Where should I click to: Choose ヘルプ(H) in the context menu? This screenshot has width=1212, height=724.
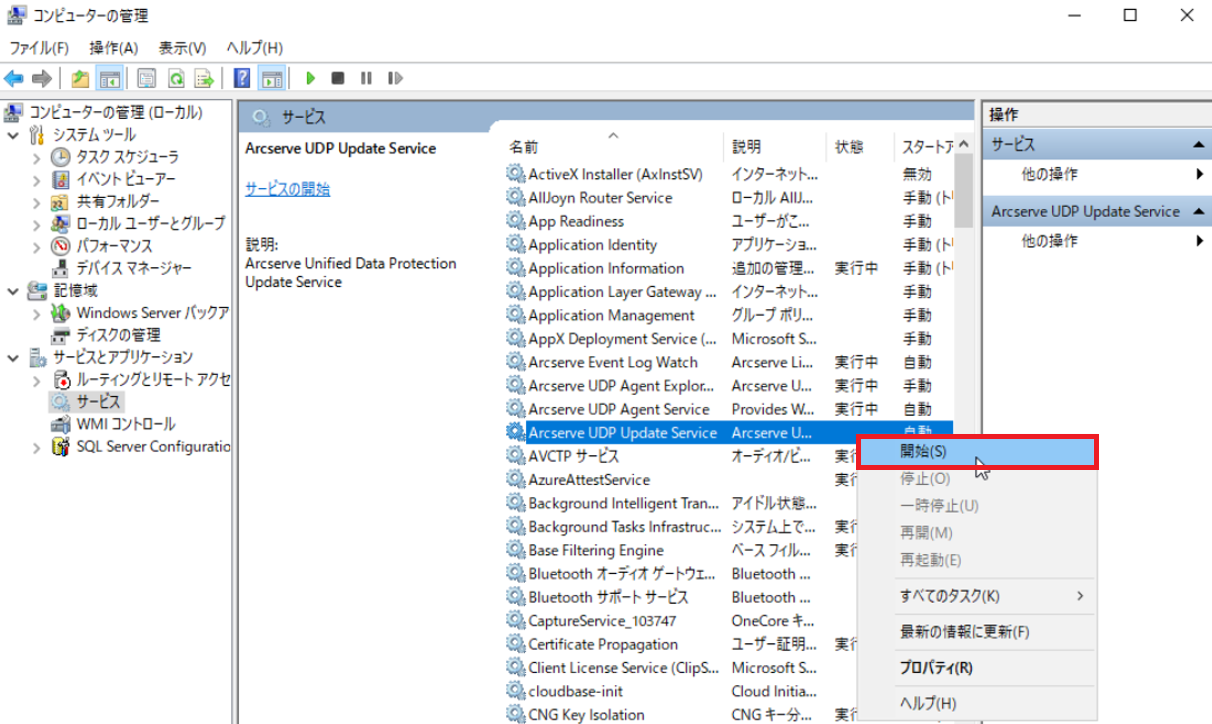[978, 703]
